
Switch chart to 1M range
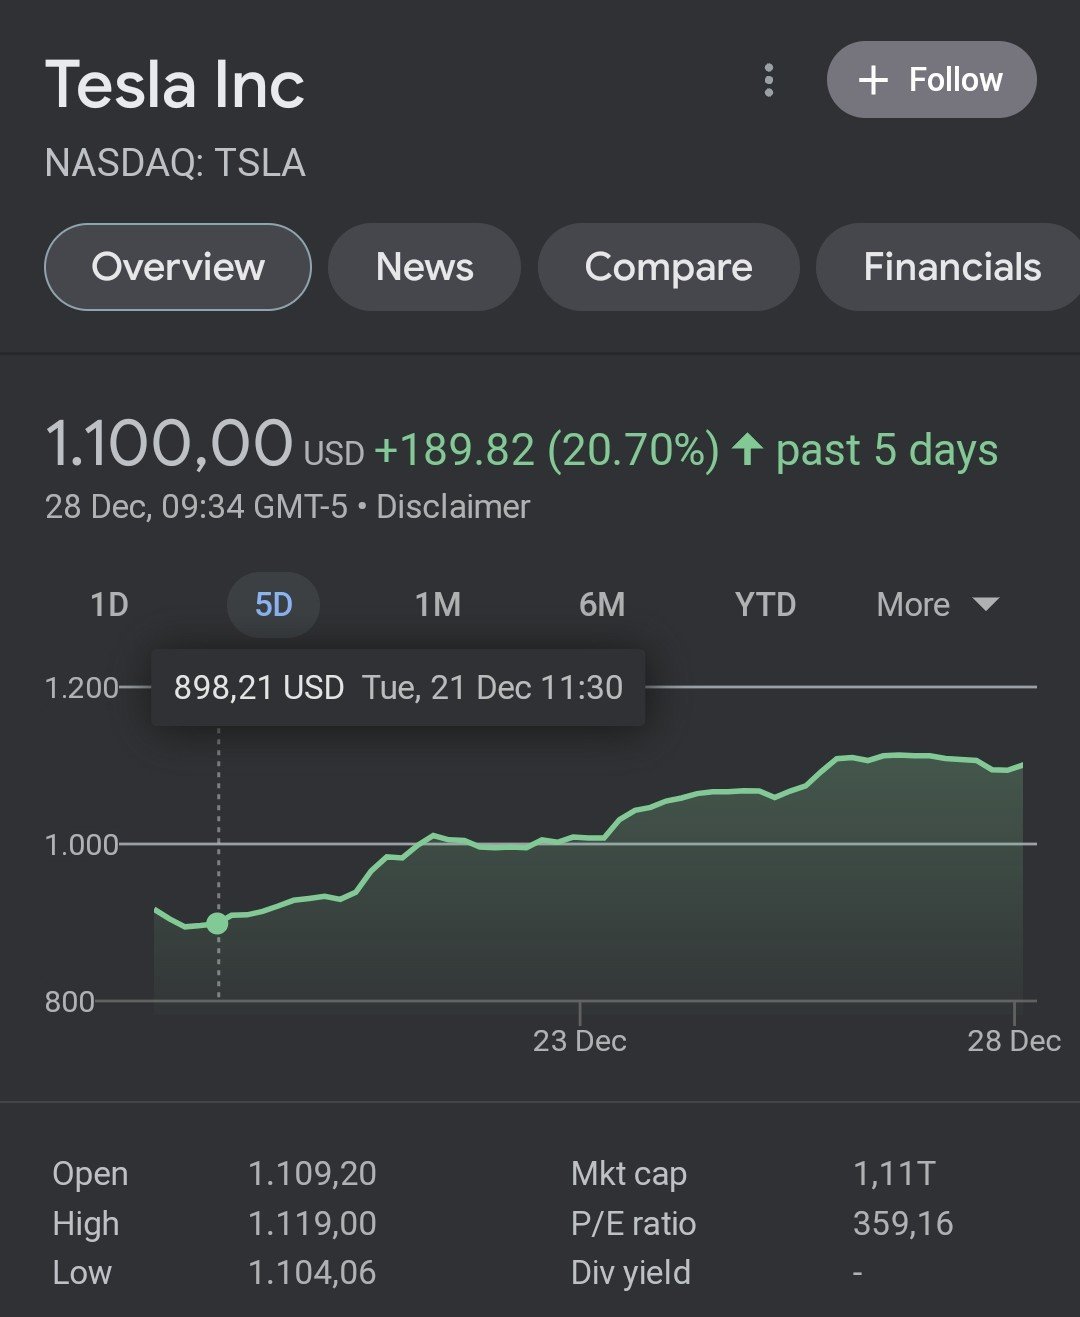[438, 605]
